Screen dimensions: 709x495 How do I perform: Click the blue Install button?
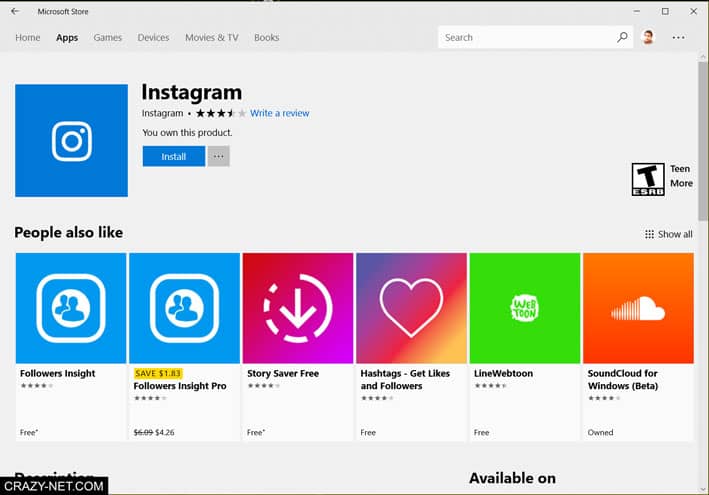click(174, 156)
